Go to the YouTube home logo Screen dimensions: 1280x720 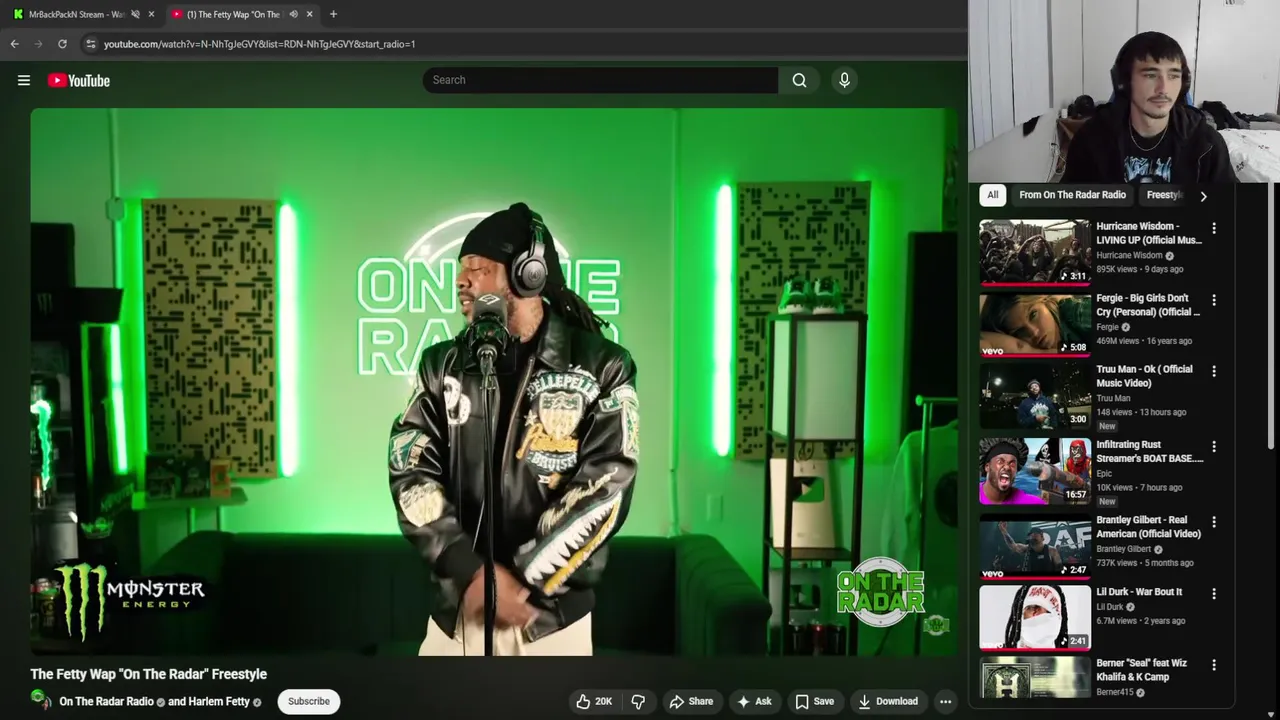pyautogui.click(x=79, y=80)
